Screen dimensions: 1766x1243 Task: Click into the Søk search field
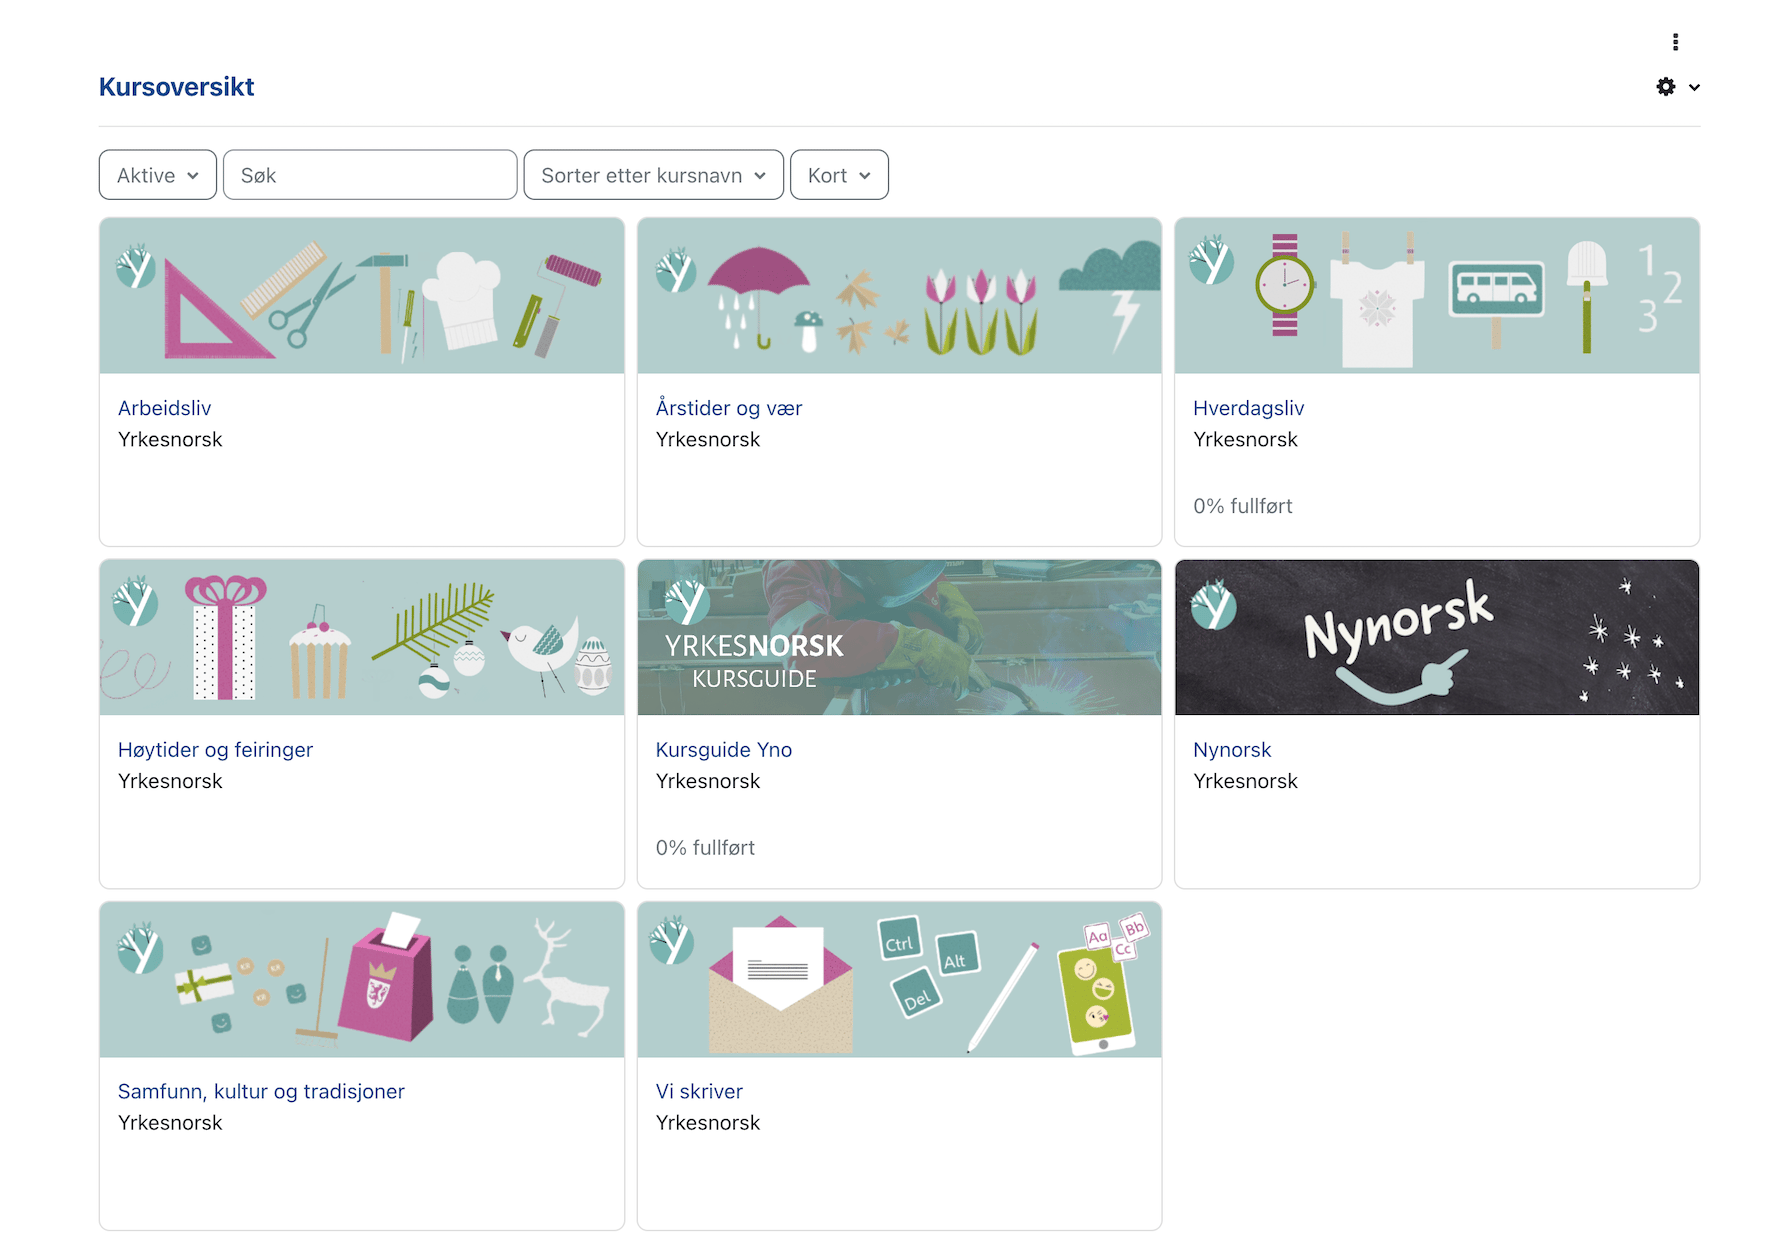370,175
